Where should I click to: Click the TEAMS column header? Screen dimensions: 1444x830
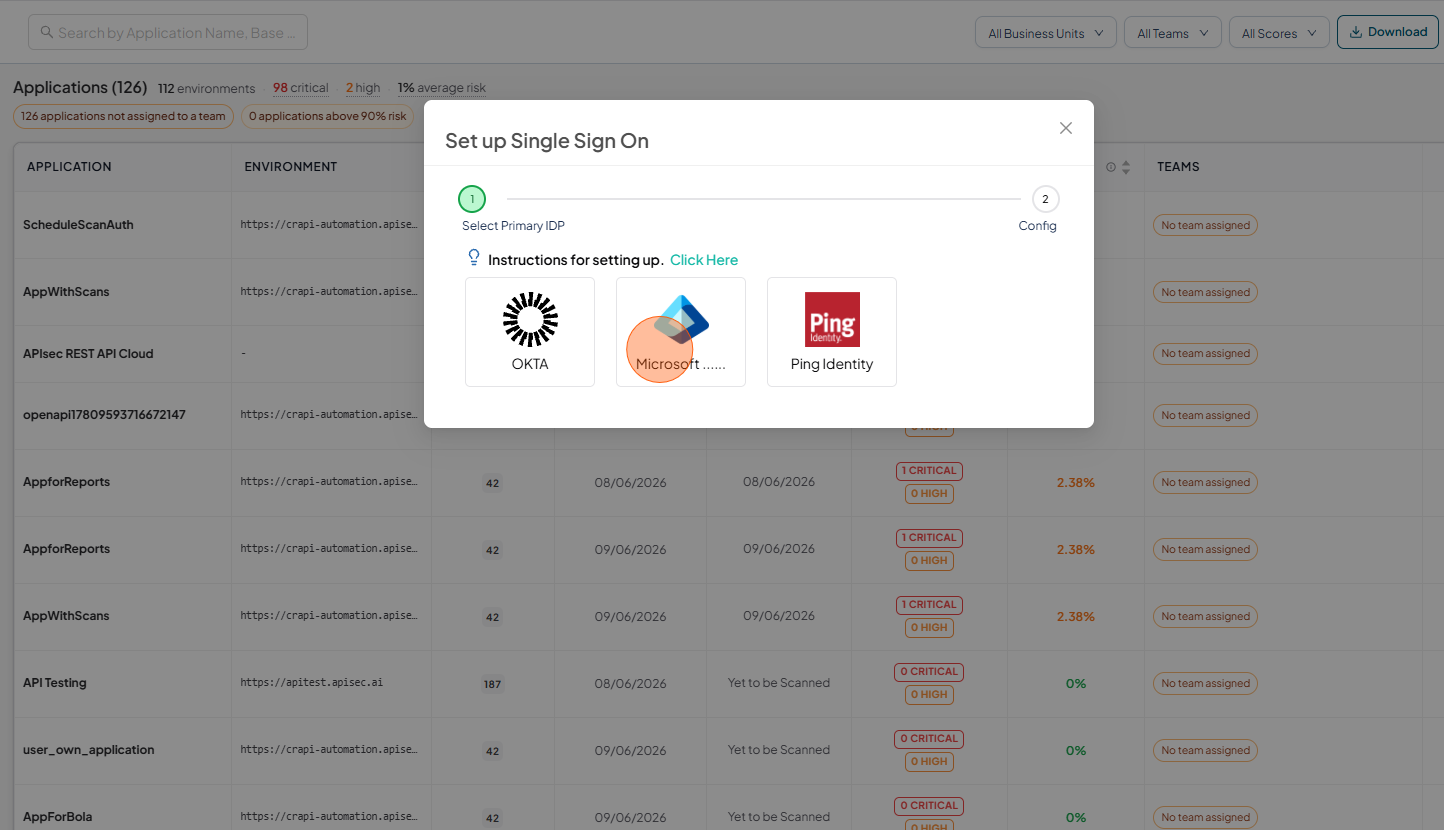[x=1178, y=167]
